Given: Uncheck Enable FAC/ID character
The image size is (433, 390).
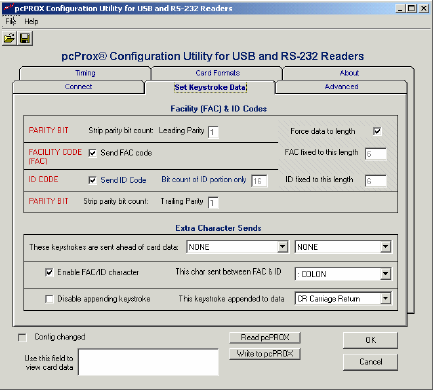Looking at the screenshot, I should (x=49, y=272).
